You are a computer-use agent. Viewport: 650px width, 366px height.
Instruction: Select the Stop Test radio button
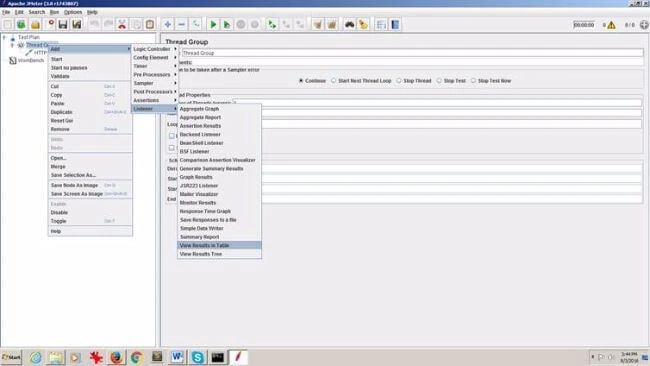tap(439, 81)
